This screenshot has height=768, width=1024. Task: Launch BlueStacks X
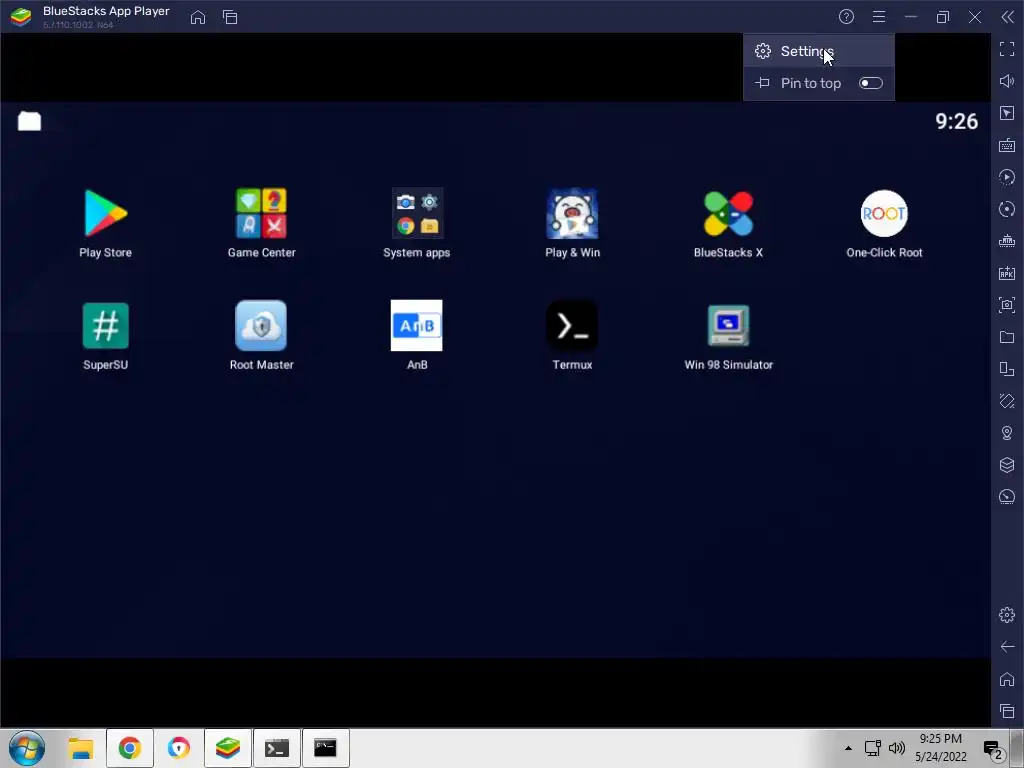click(x=728, y=214)
